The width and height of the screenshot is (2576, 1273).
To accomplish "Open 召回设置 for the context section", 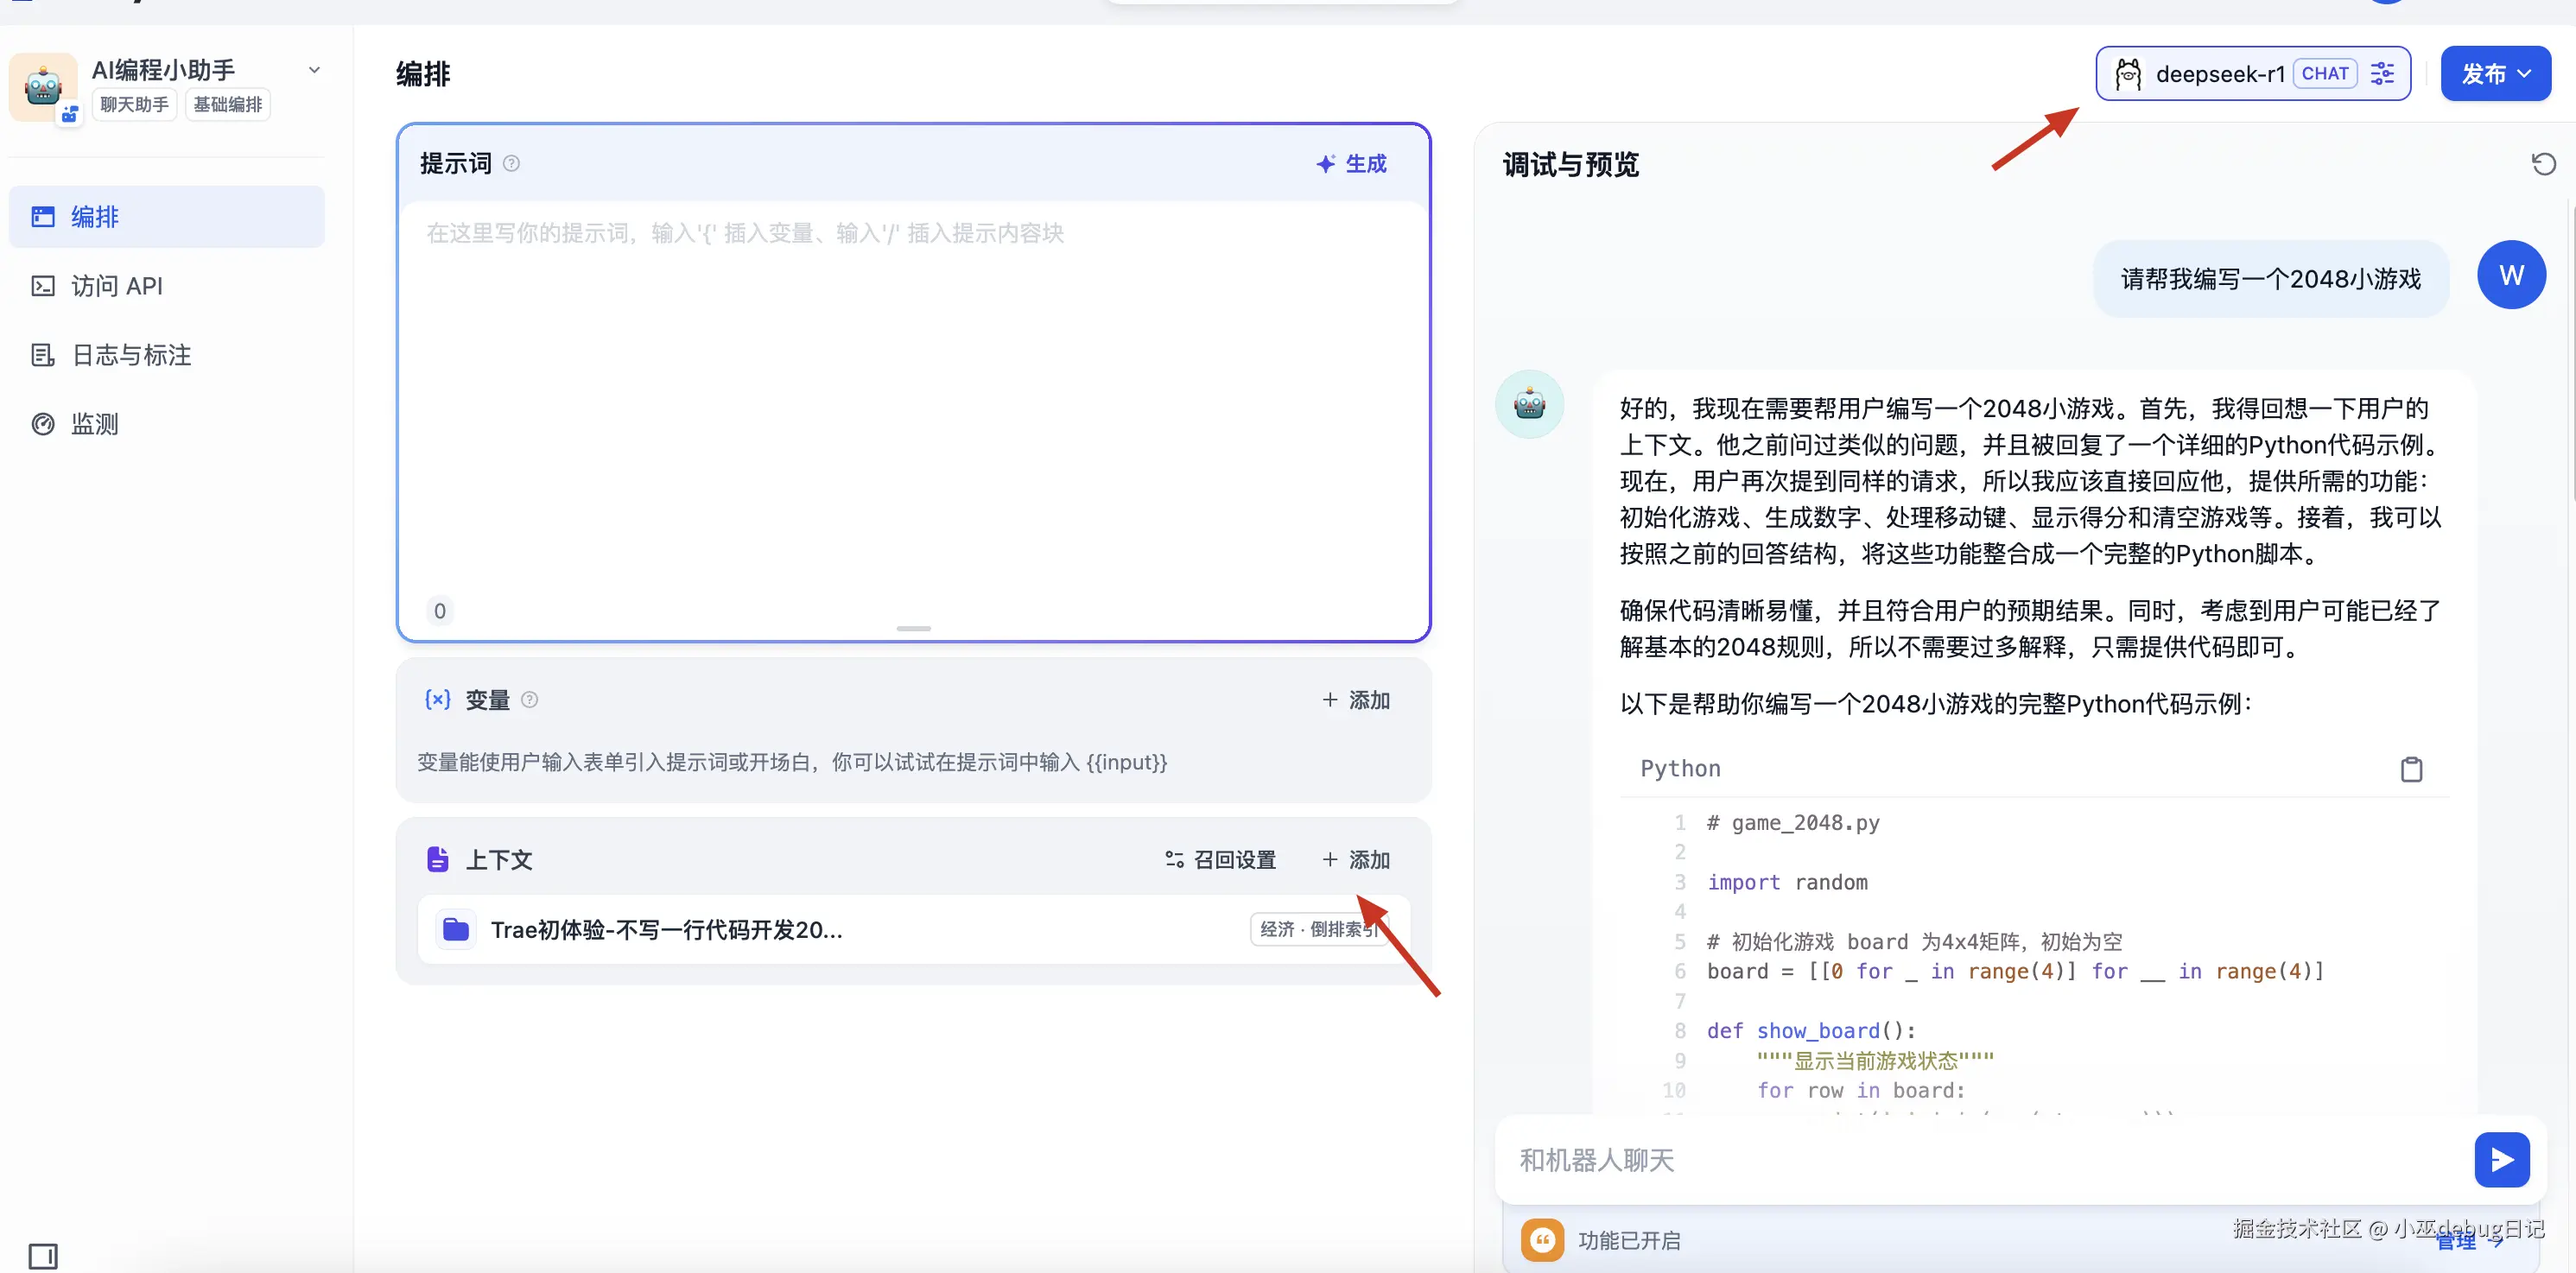I will tap(1219, 859).
